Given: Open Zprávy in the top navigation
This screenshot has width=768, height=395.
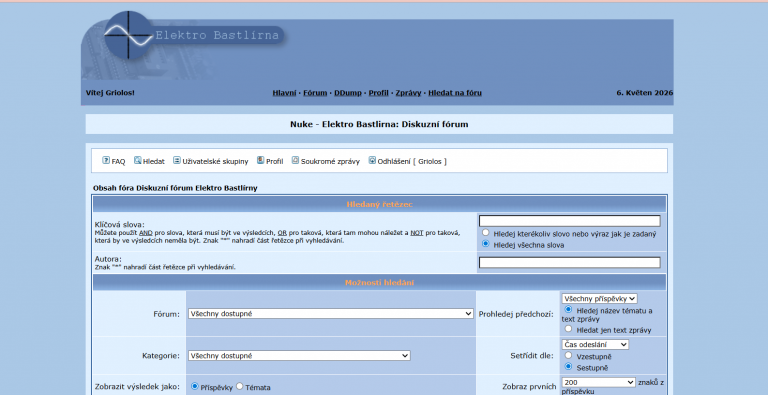Looking at the screenshot, I should coord(408,93).
